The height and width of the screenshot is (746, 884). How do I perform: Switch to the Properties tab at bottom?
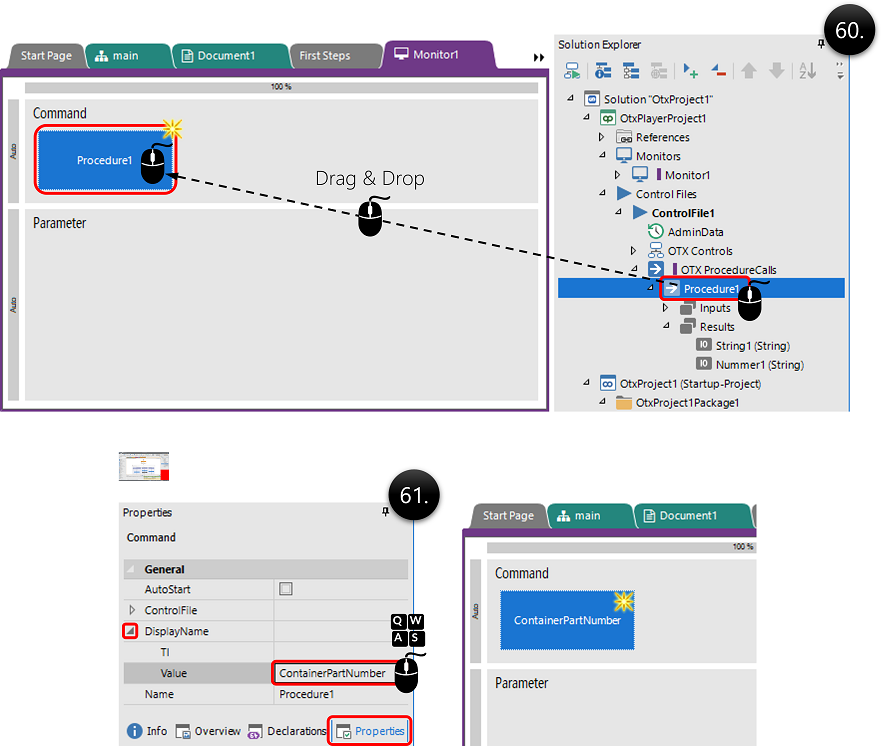click(370, 731)
